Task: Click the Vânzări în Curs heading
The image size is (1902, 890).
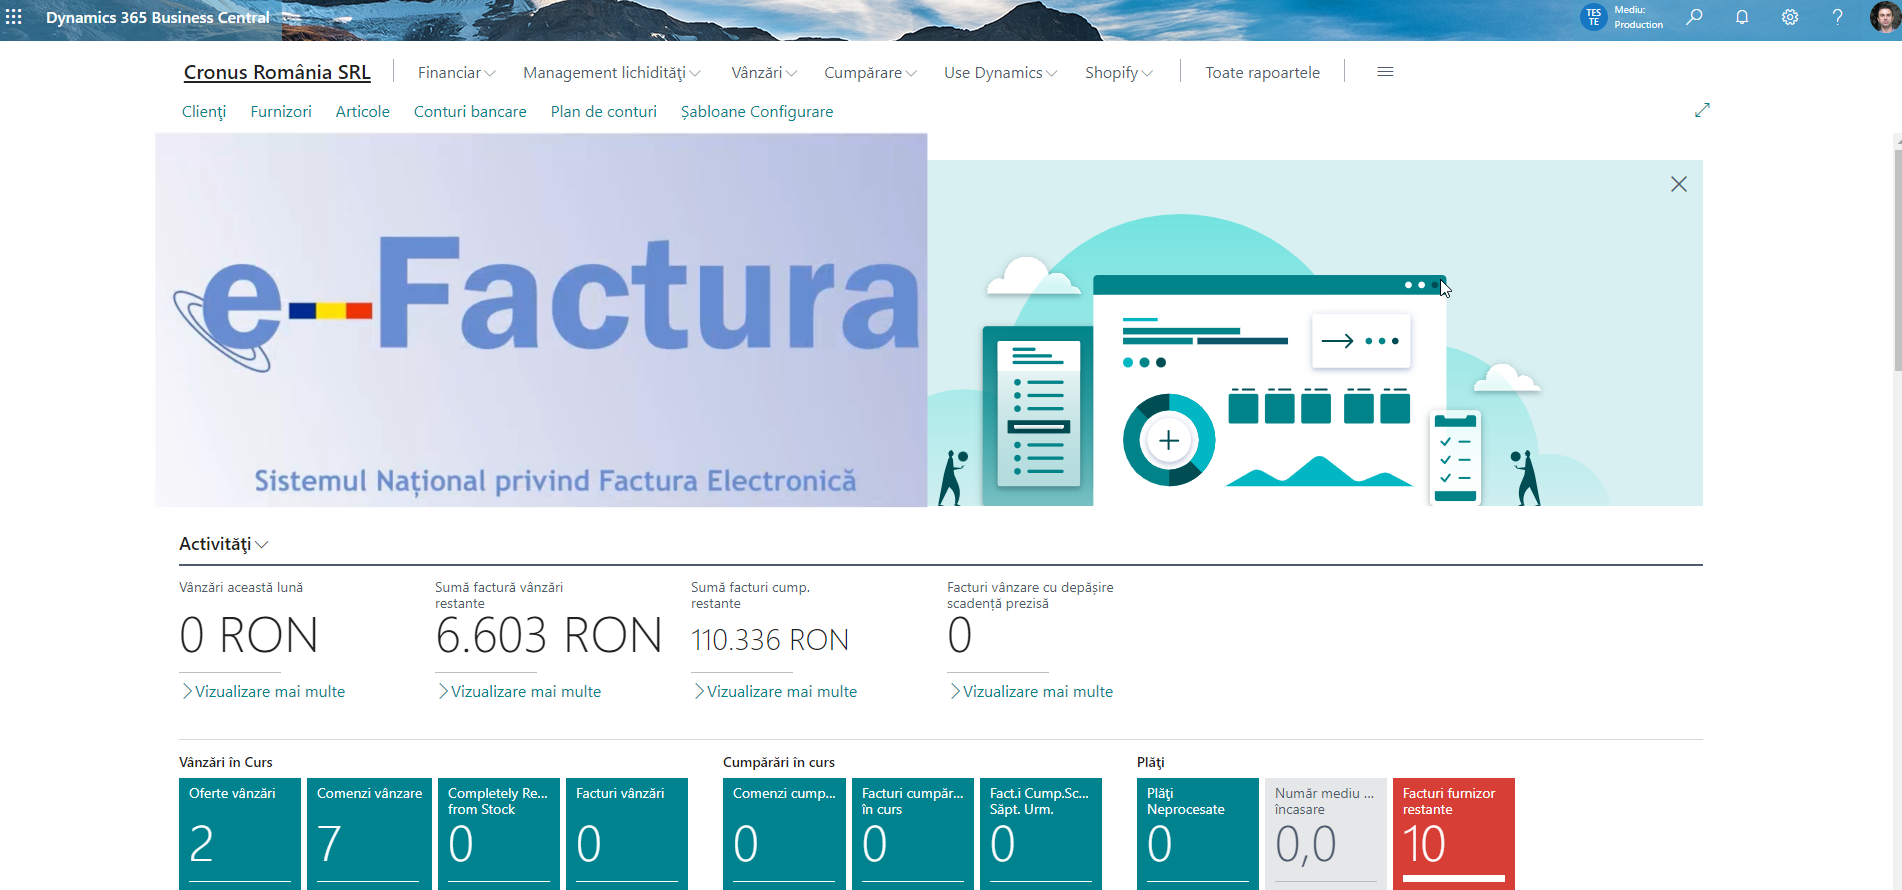Action: click(226, 762)
